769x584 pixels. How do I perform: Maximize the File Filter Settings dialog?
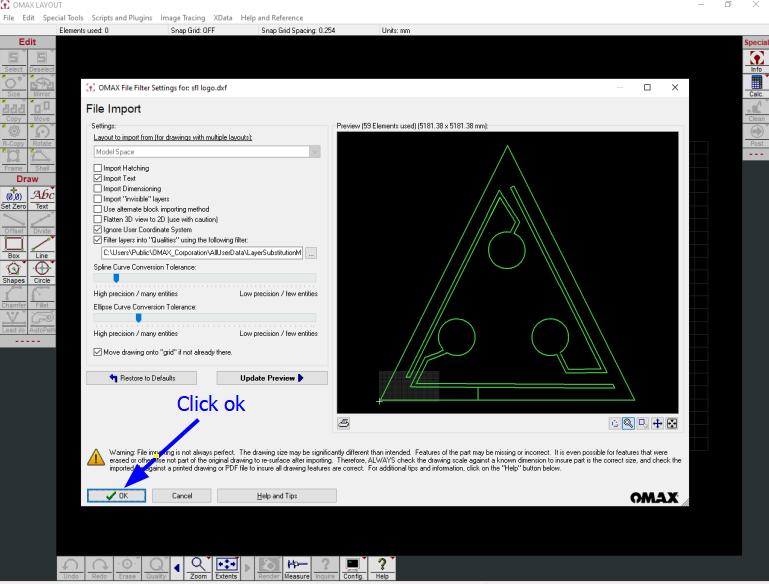point(647,87)
